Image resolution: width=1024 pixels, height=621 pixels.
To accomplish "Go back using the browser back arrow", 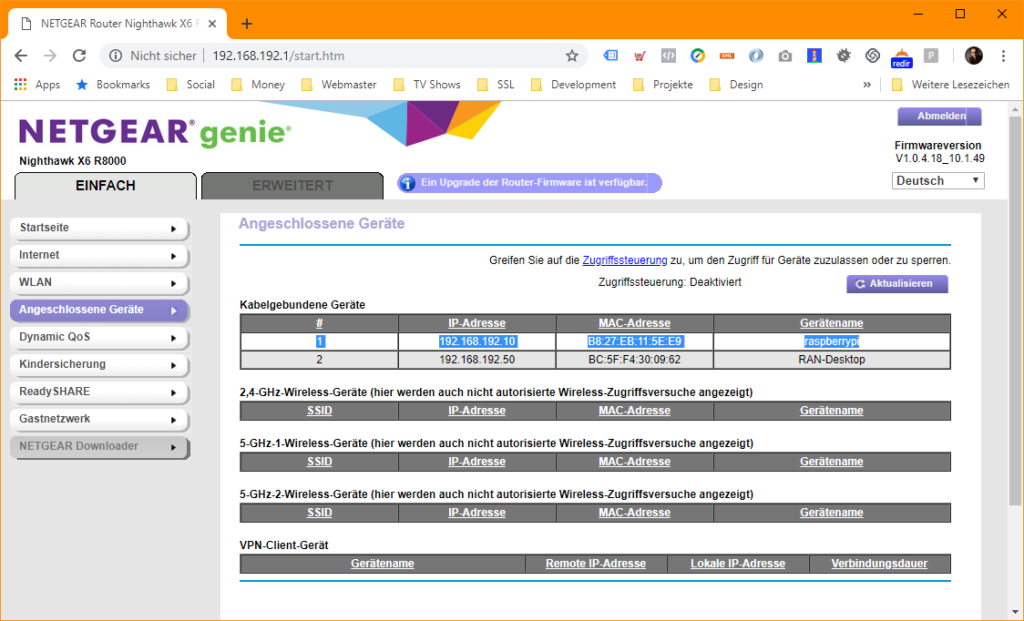I will 21,56.
